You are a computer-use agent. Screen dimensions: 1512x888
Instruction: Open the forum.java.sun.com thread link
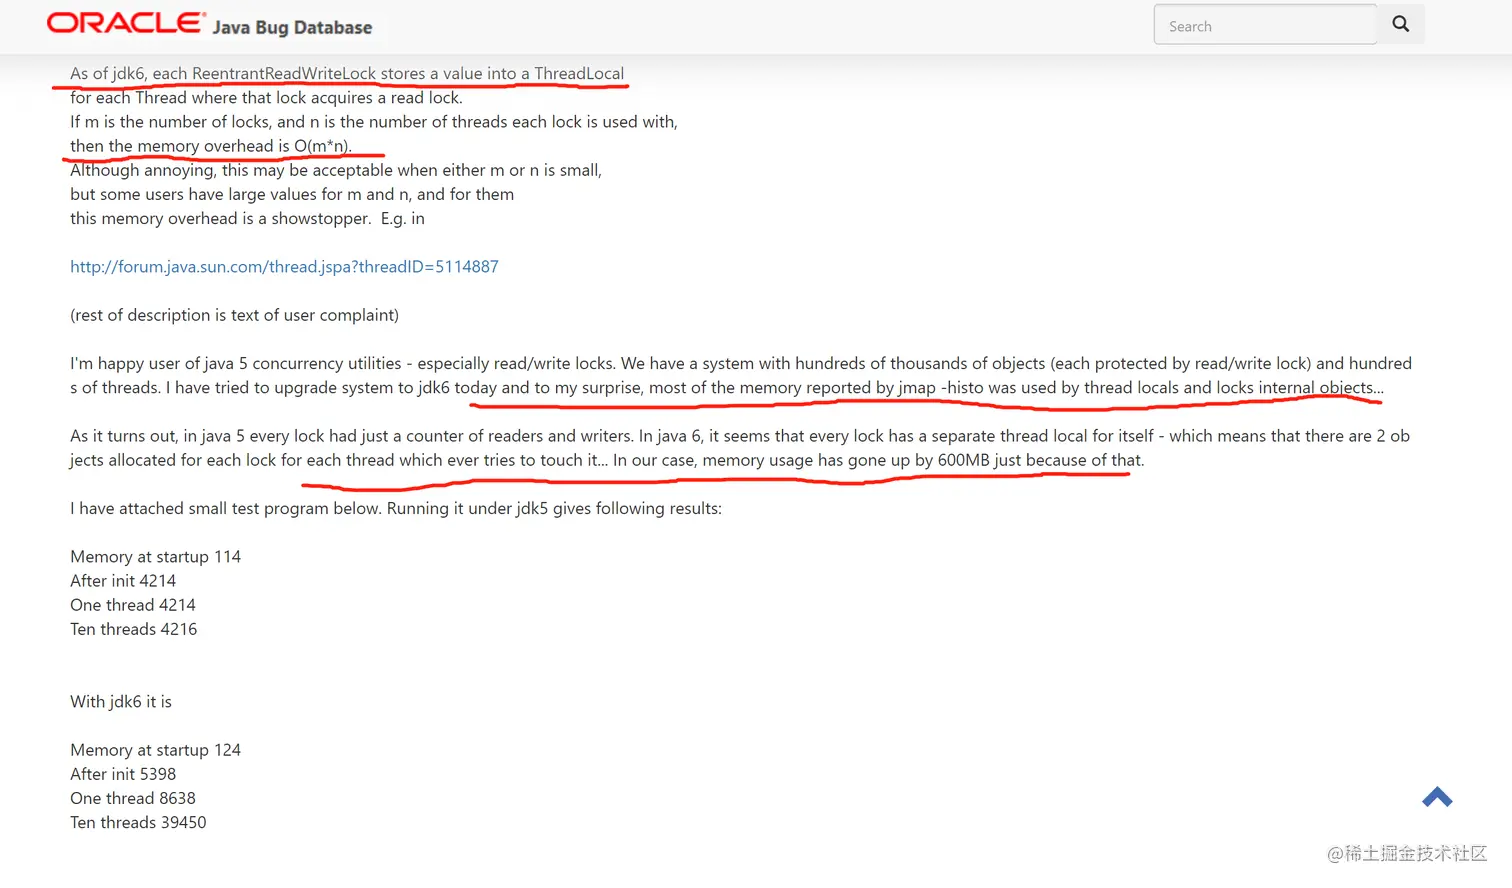(284, 266)
